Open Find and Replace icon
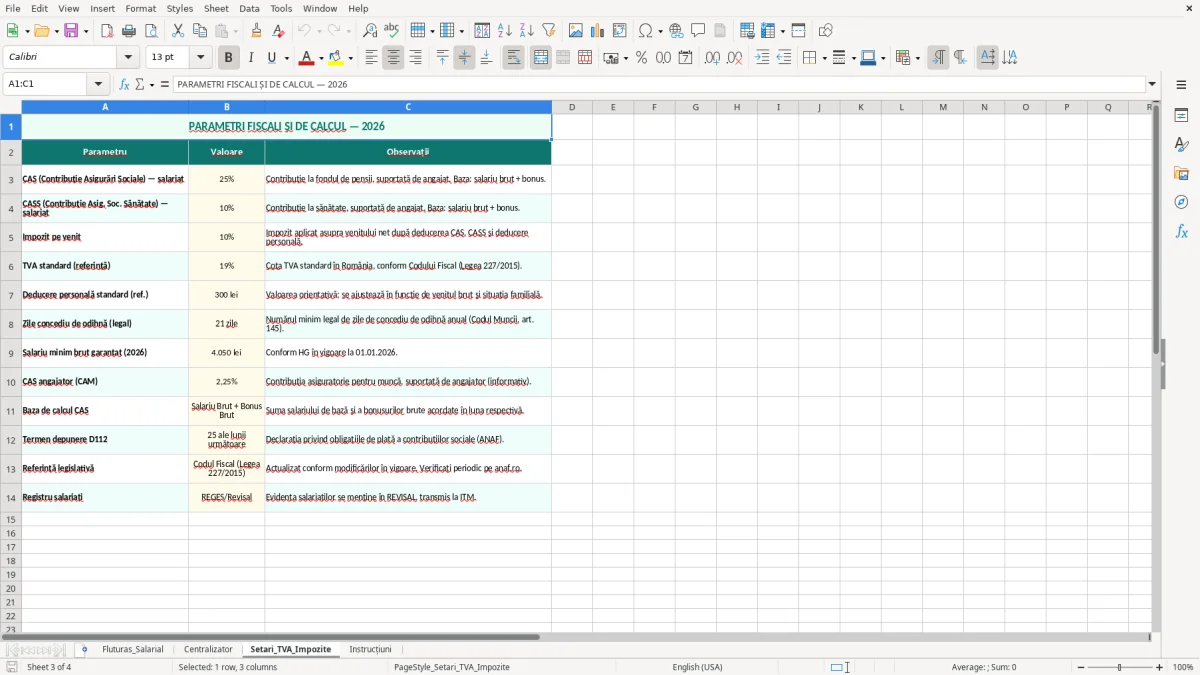 click(370, 31)
